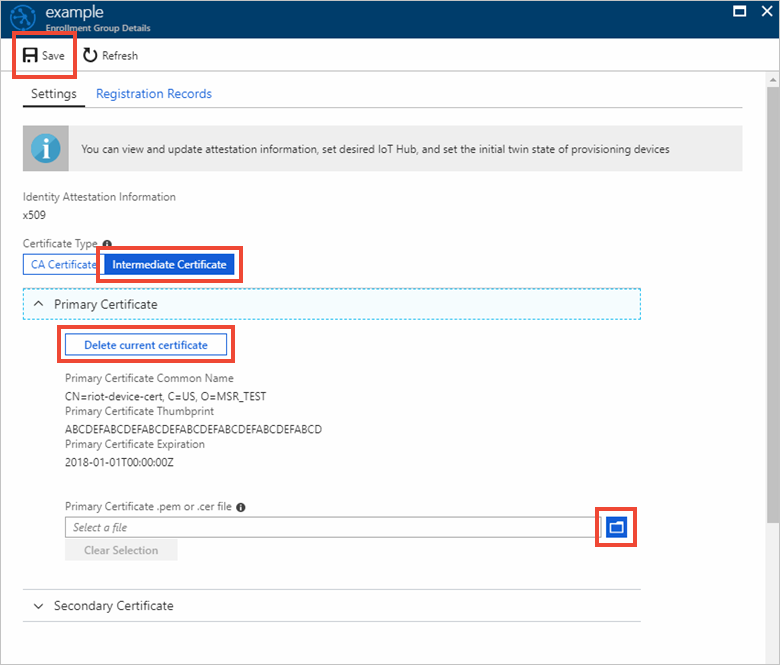The width and height of the screenshot is (780, 665).
Task: Maximize the Enrollment Group Details pane
Action: (x=740, y=11)
